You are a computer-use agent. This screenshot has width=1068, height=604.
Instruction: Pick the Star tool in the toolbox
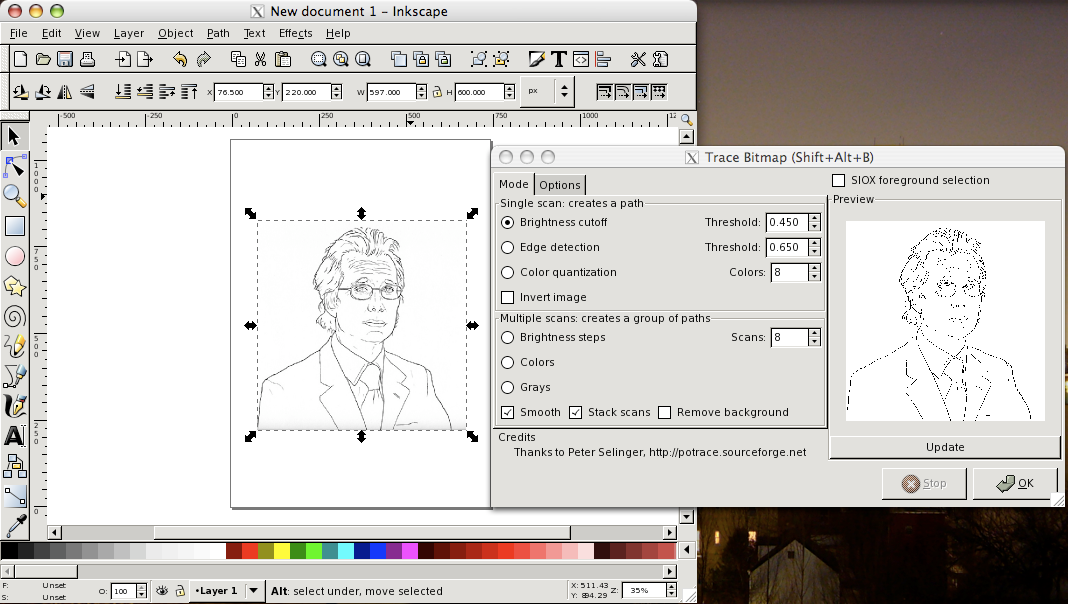[x=14, y=286]
